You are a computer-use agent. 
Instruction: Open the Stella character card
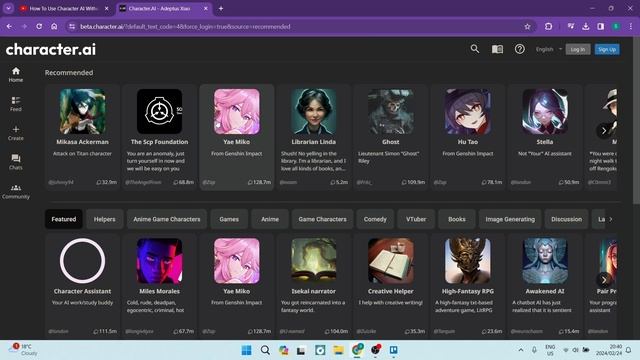pyautogui.click(x=545, y=137)
